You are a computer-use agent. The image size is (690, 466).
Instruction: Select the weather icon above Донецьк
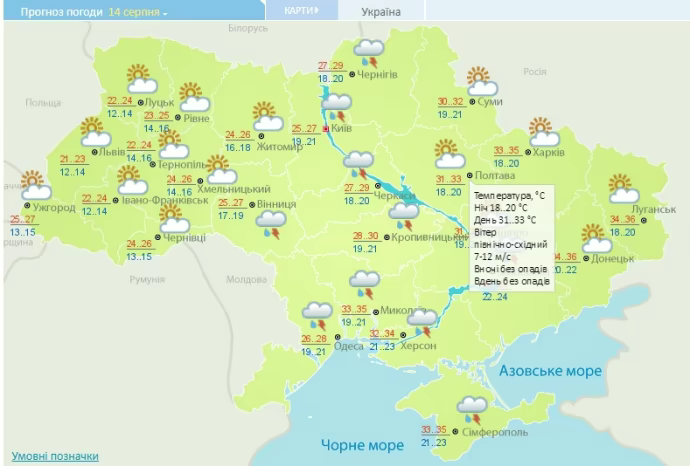coord(598,239)
